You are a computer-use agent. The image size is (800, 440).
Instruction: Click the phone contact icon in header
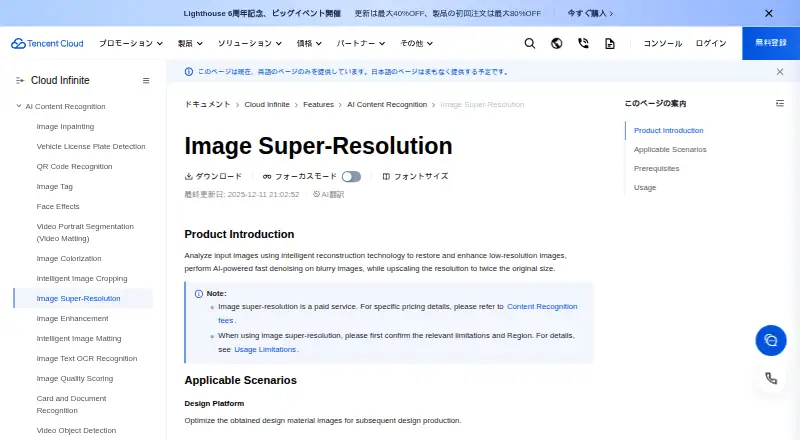(583, 43)
